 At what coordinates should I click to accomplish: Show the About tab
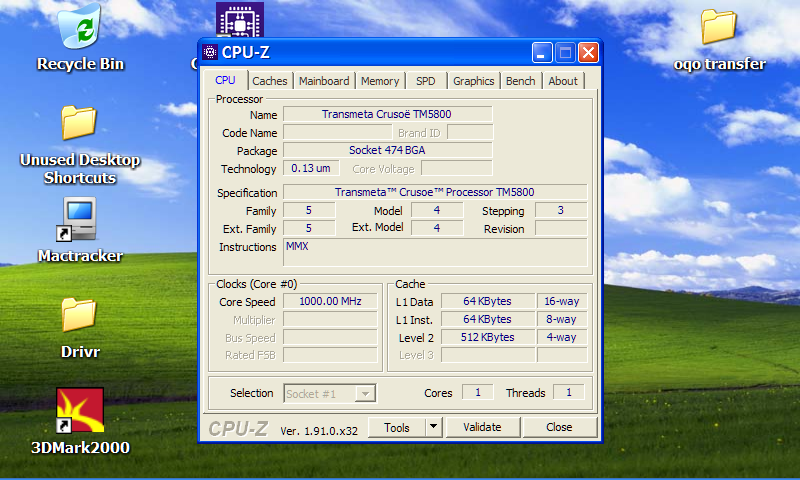[x=563, y=81]
